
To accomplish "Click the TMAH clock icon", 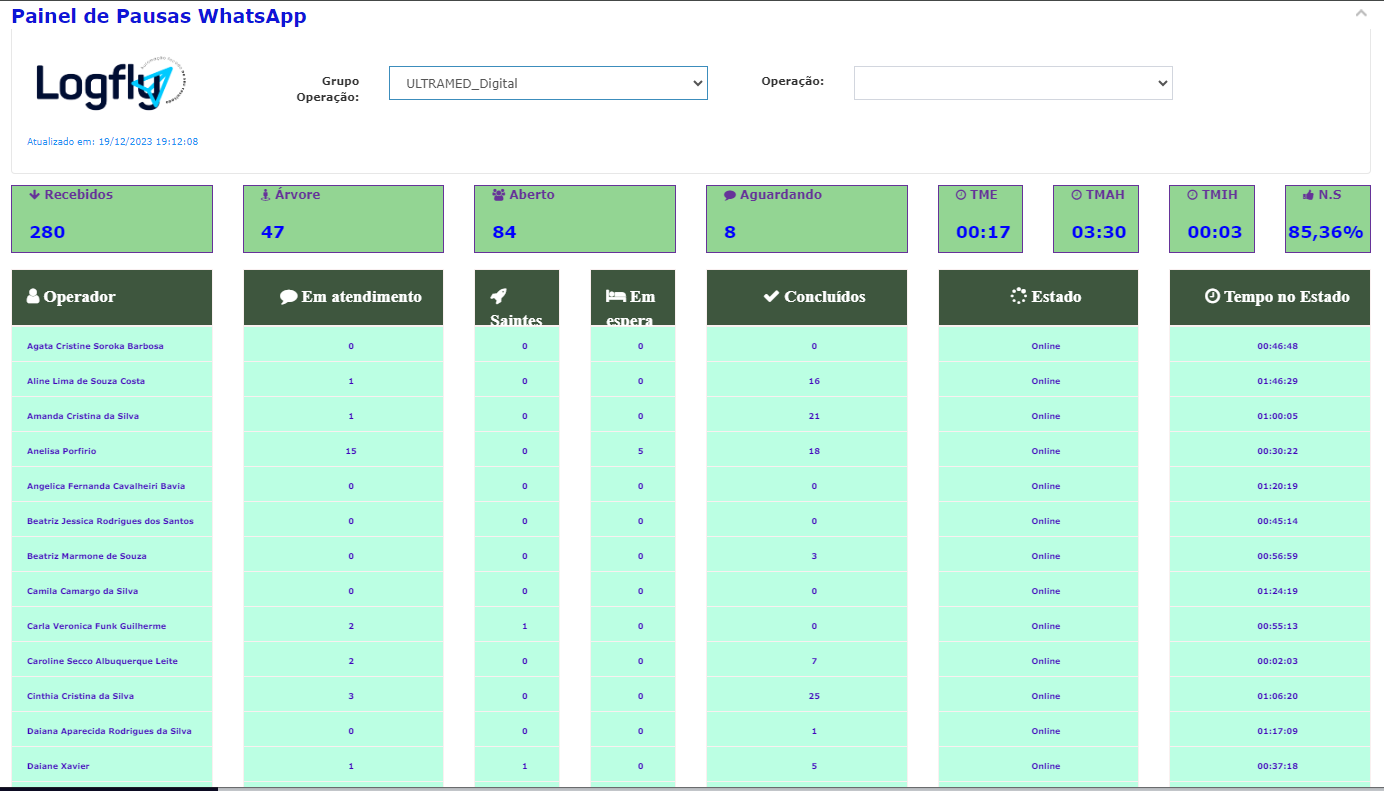I will (1077, 195).
